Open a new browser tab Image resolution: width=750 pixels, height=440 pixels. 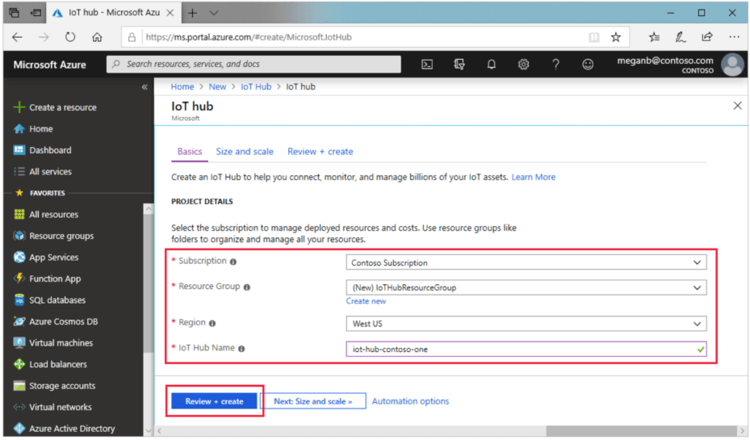192,13
